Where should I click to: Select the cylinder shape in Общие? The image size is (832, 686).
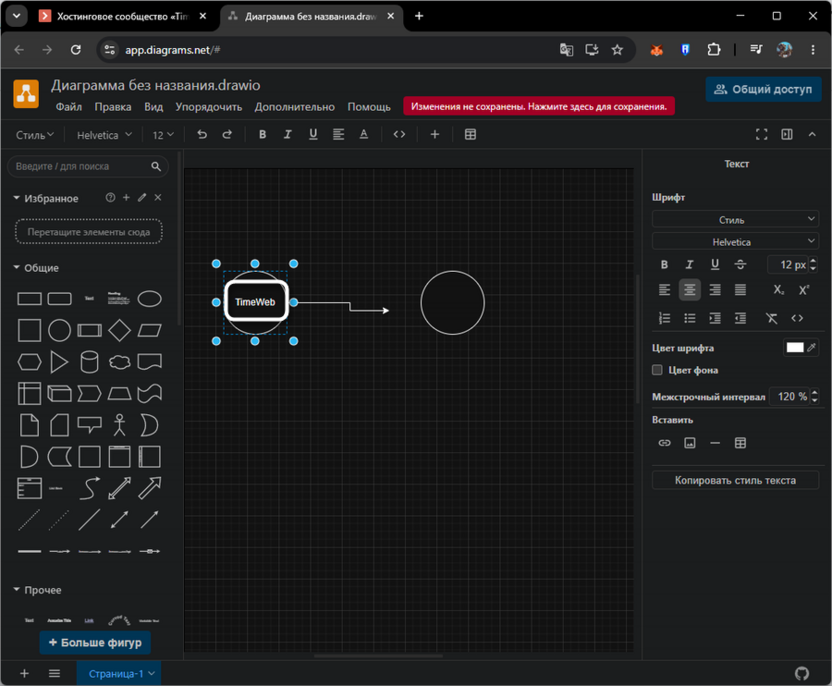[89, 362]
